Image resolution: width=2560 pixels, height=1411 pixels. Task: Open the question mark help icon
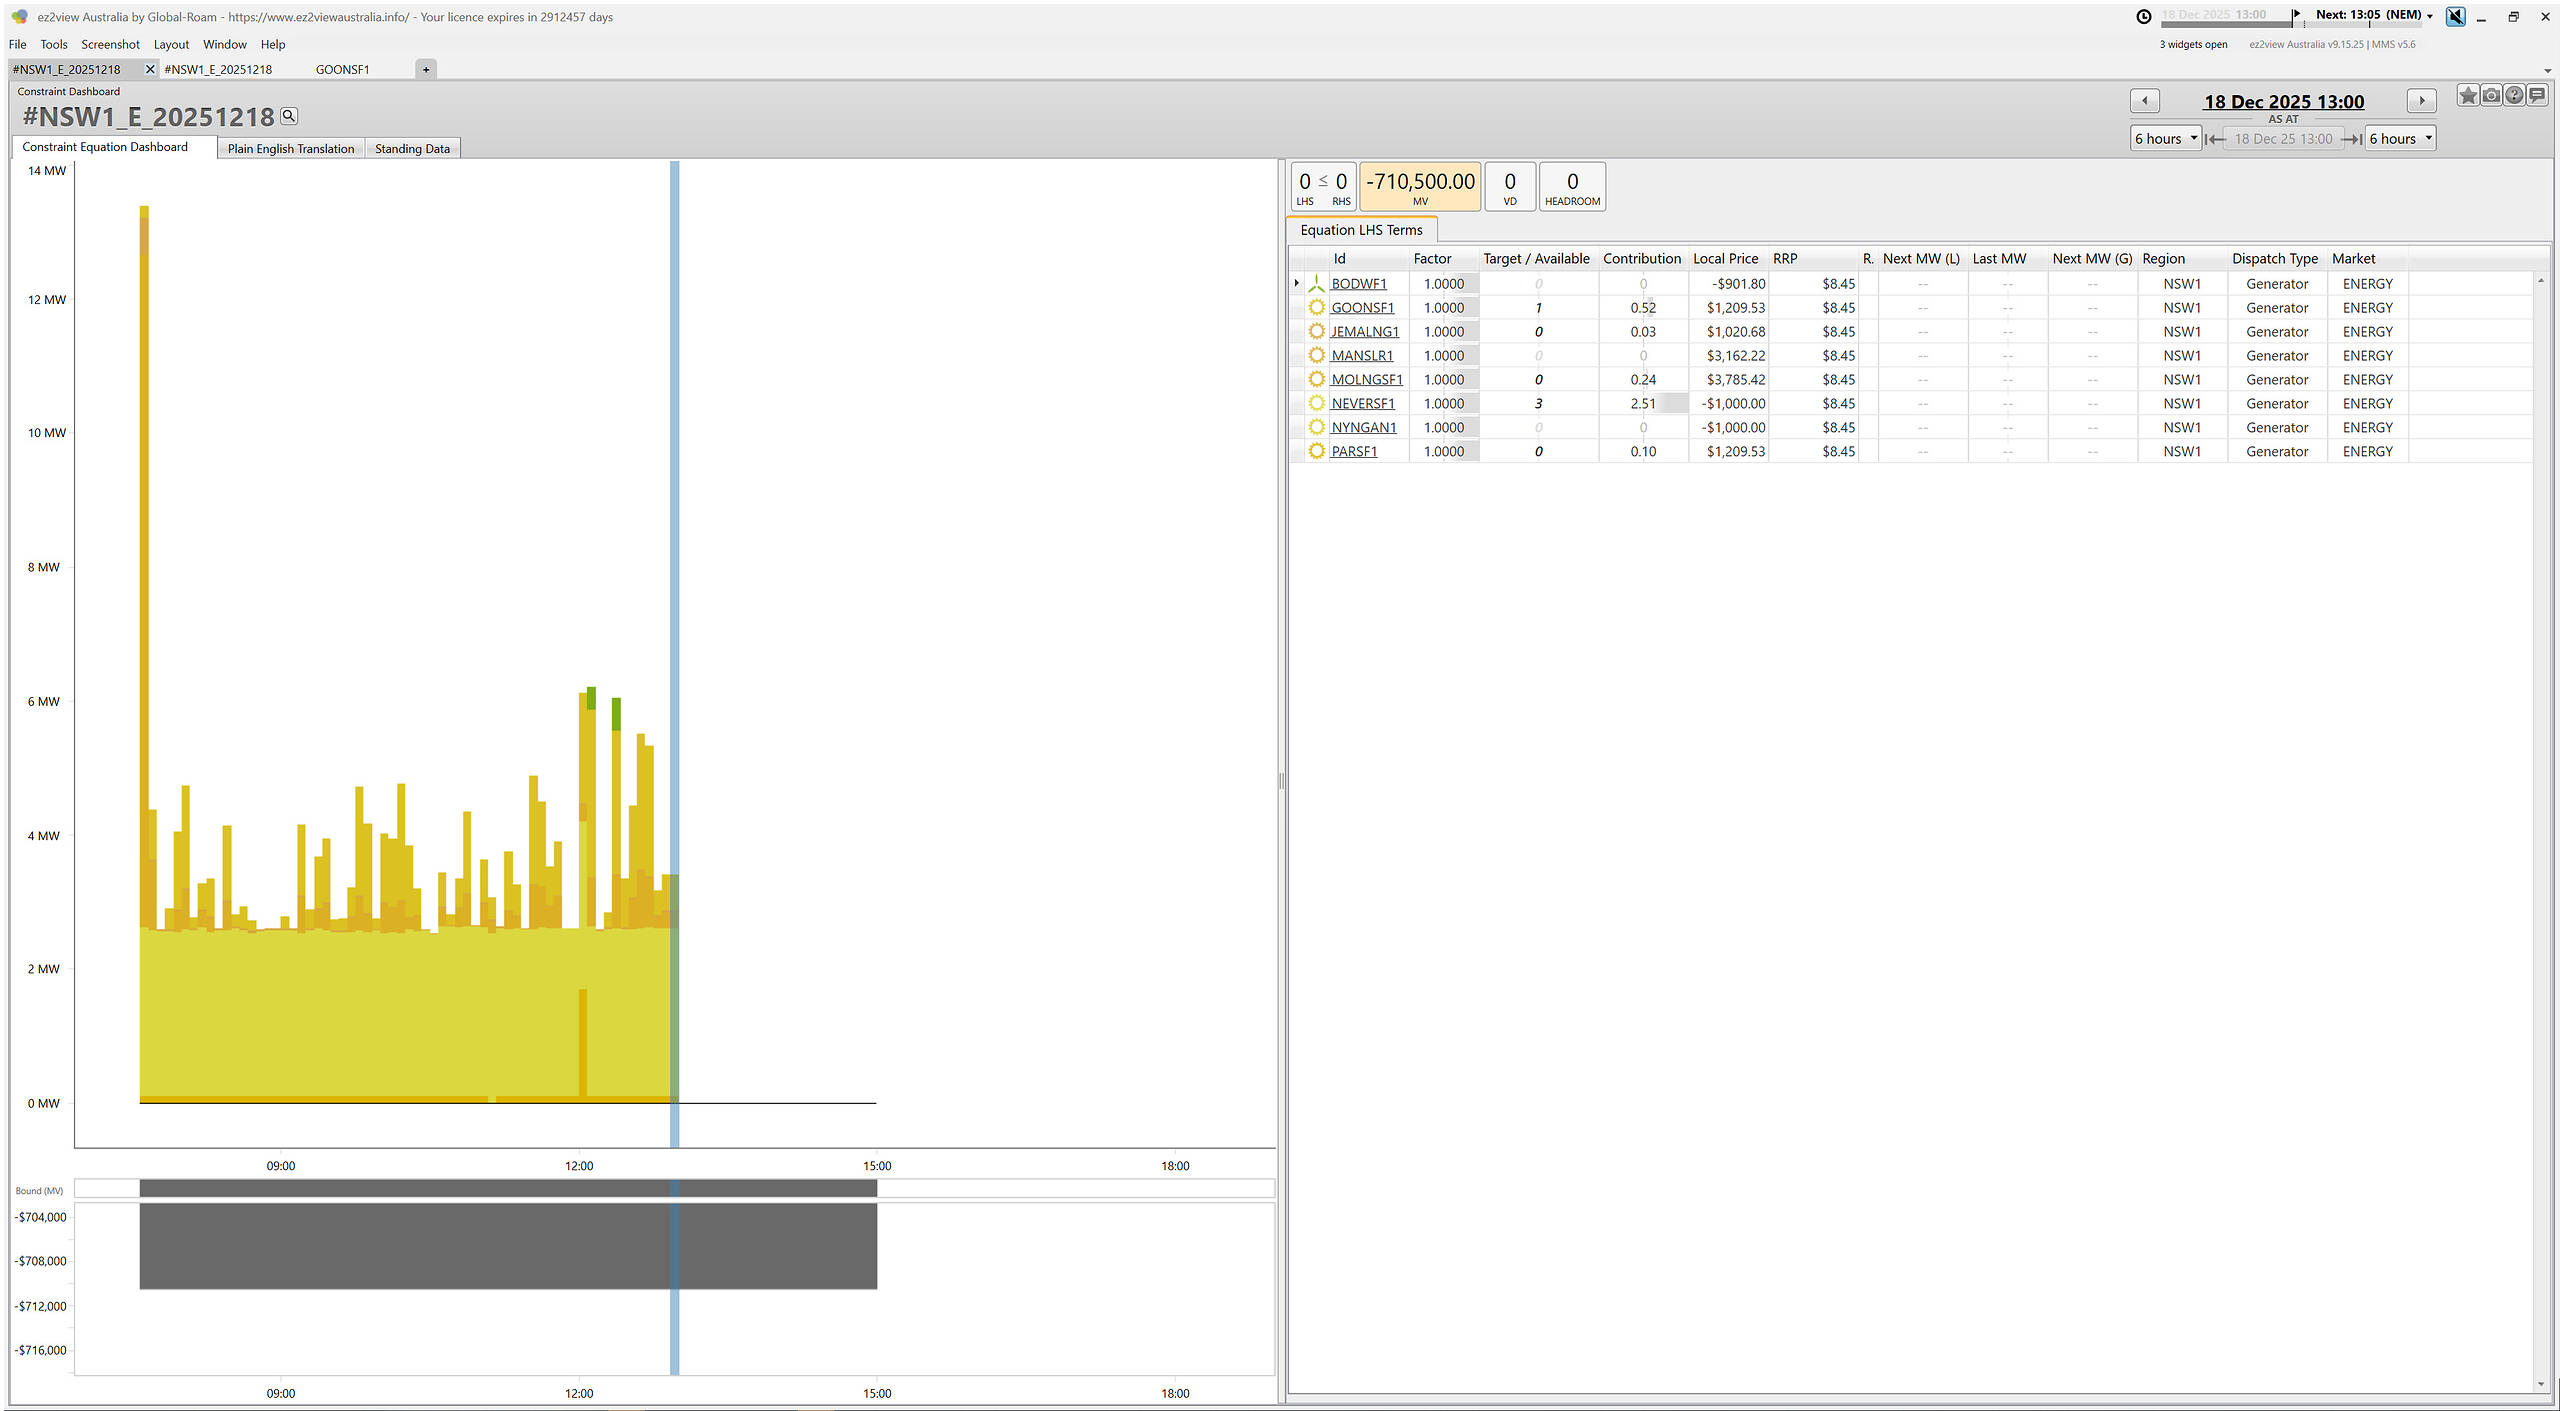point(2514,96)
